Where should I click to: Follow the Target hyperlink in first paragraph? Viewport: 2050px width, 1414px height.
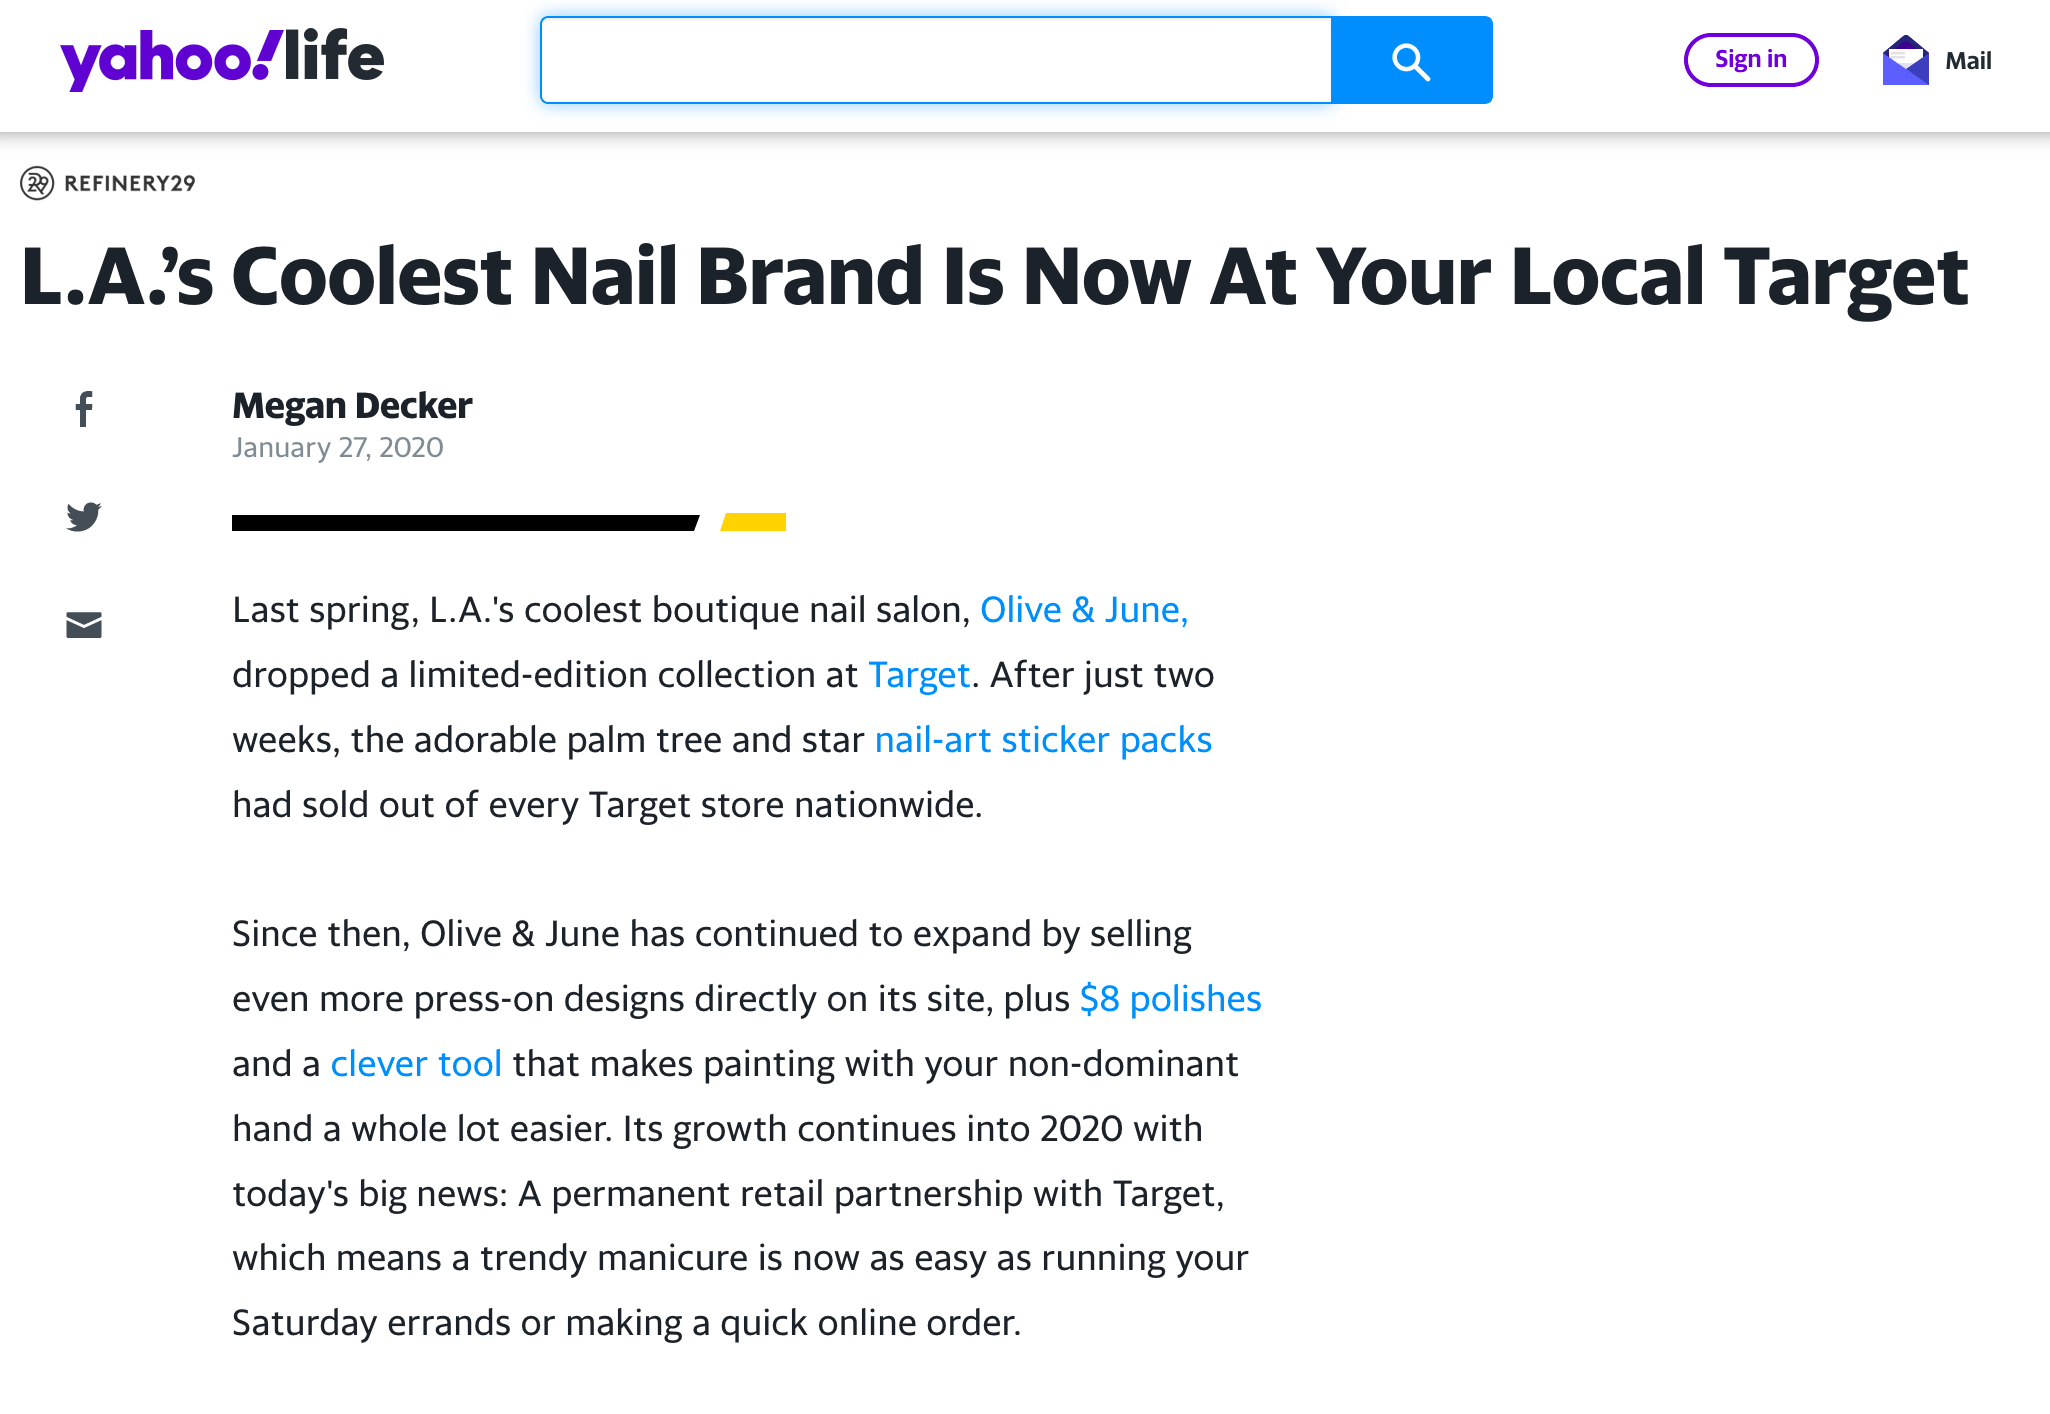(919, 675)
